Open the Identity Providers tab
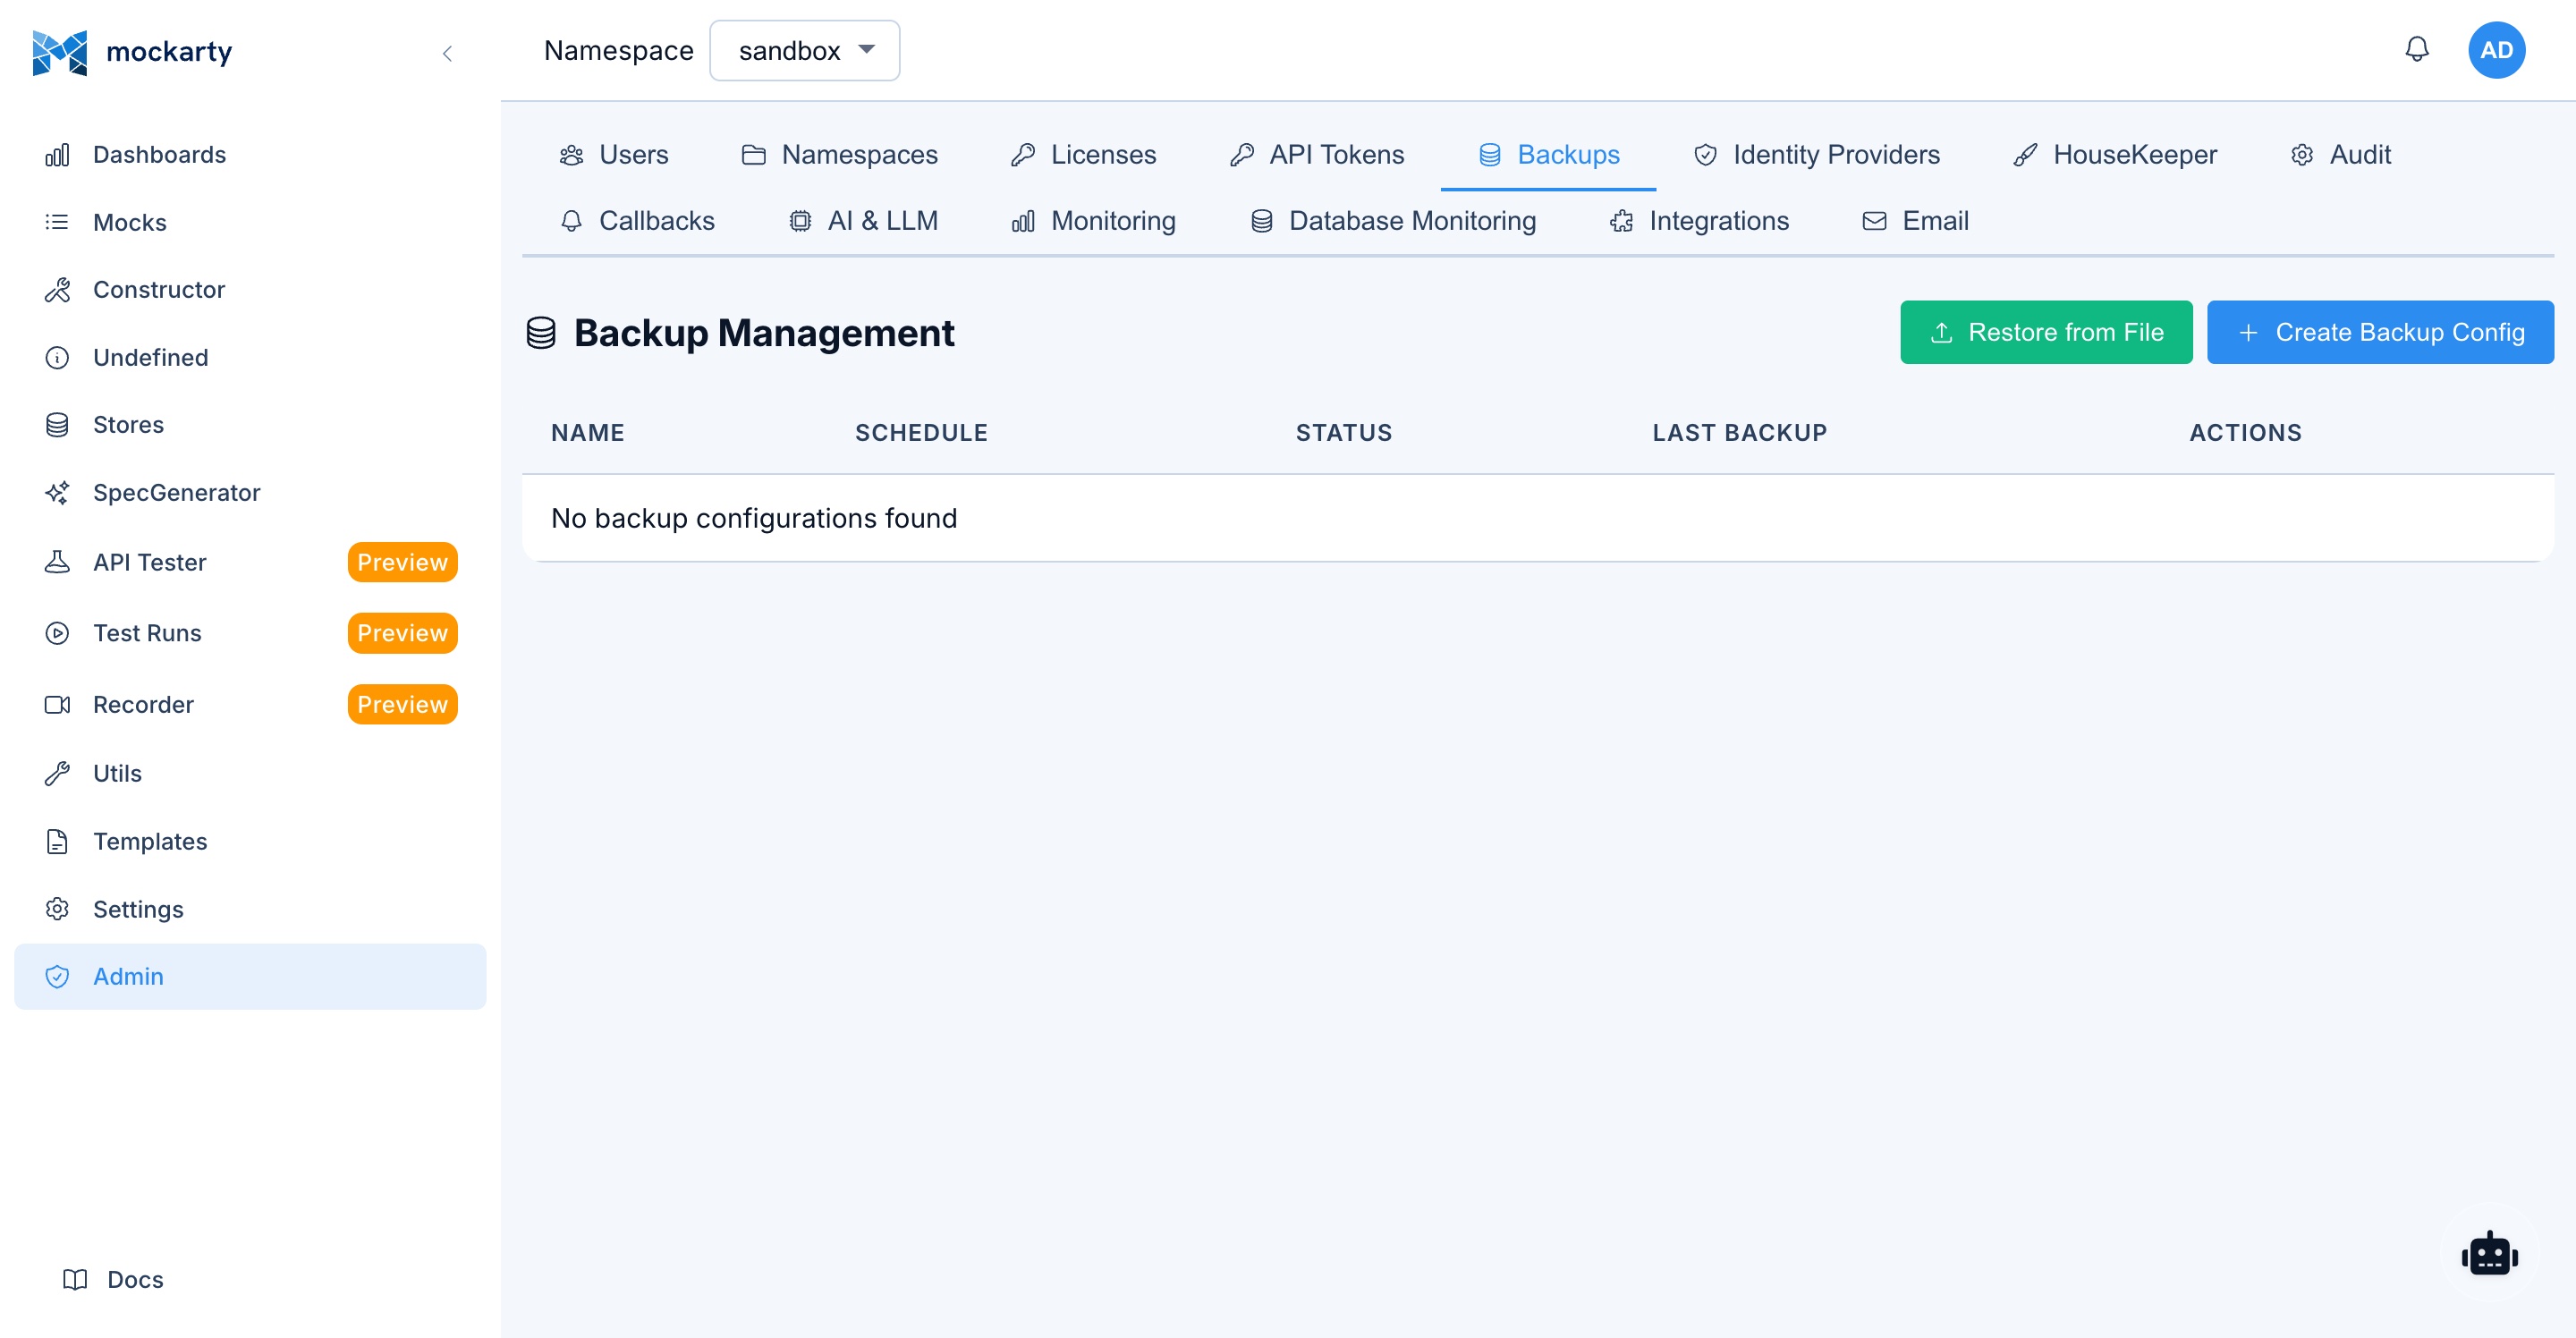2576x1338 pixels. (x=1816, y=155)
